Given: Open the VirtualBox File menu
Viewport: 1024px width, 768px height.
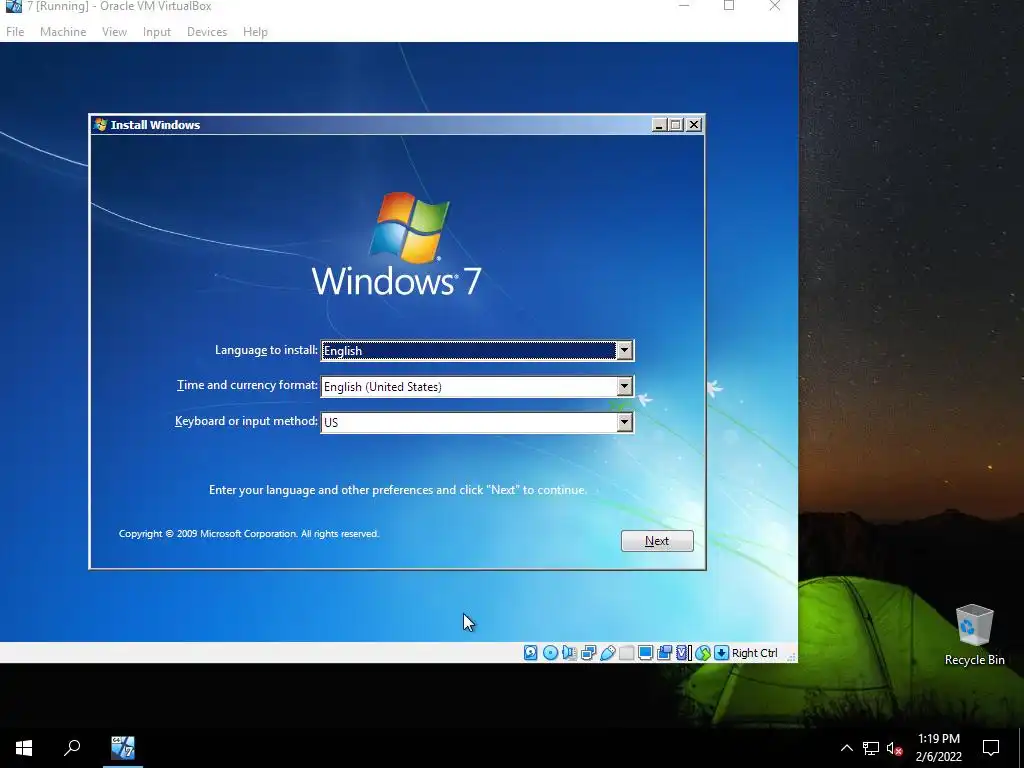Looking at the screenshot, I should tap(15, 31).
